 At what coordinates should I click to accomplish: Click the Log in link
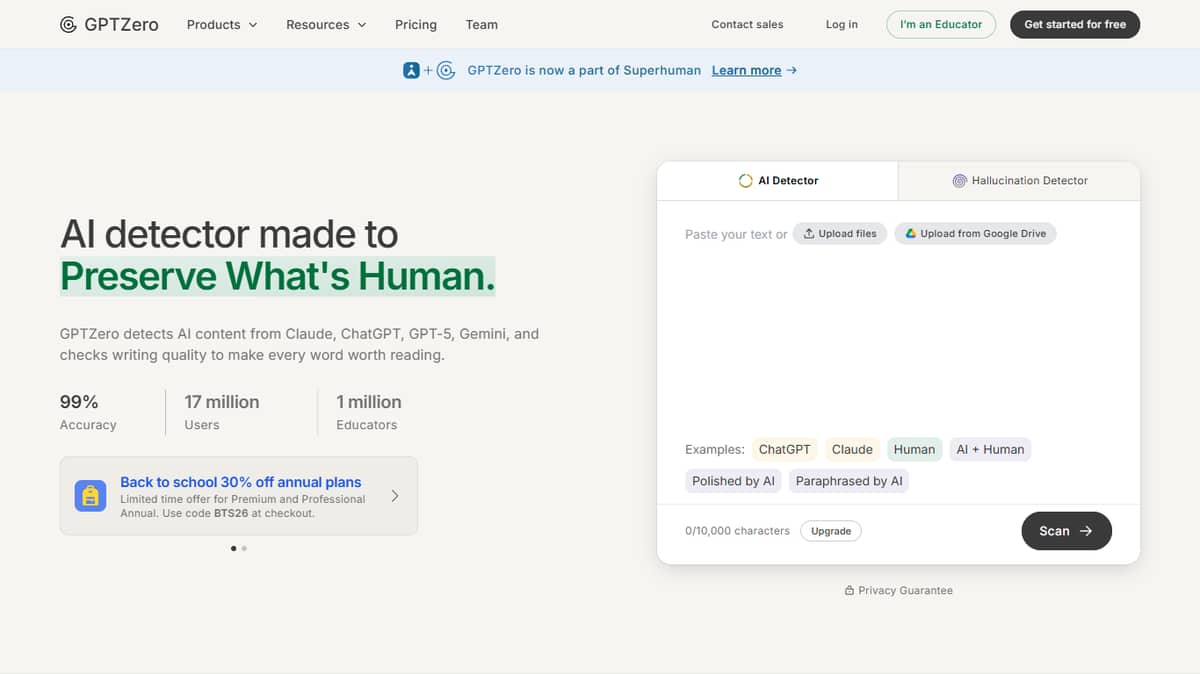(841, 25)
